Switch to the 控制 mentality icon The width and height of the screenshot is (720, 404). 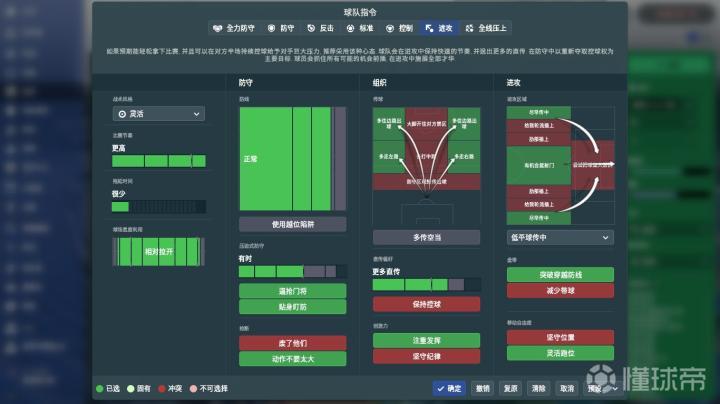click(x=391, y=29)
